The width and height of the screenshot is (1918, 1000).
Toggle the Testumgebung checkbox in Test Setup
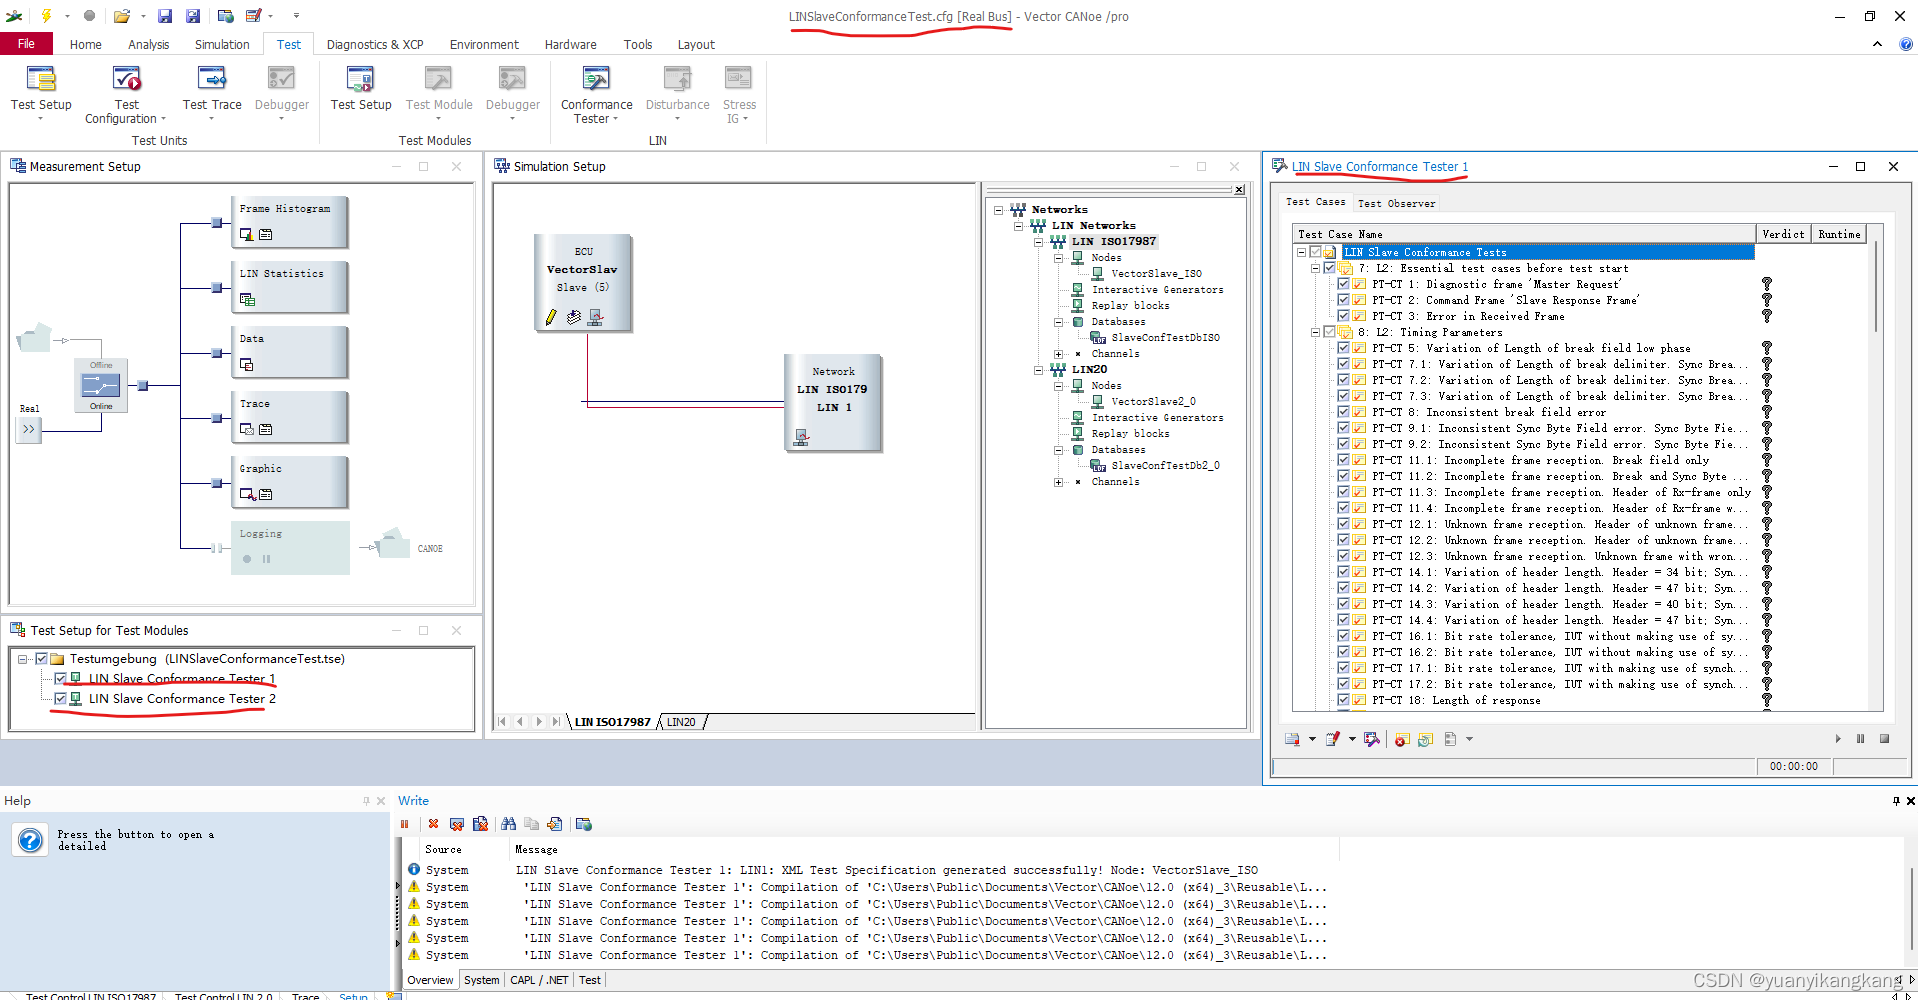point(41,658)
